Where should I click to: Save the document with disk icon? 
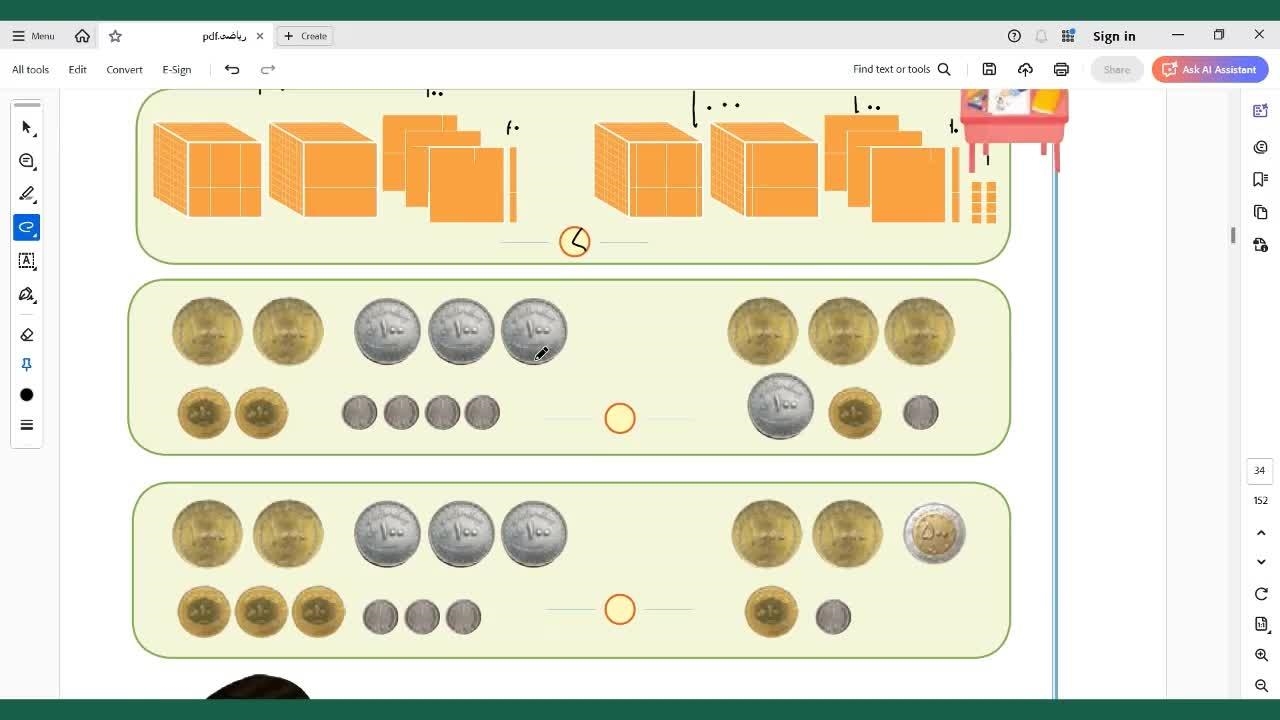click(989, 69)
